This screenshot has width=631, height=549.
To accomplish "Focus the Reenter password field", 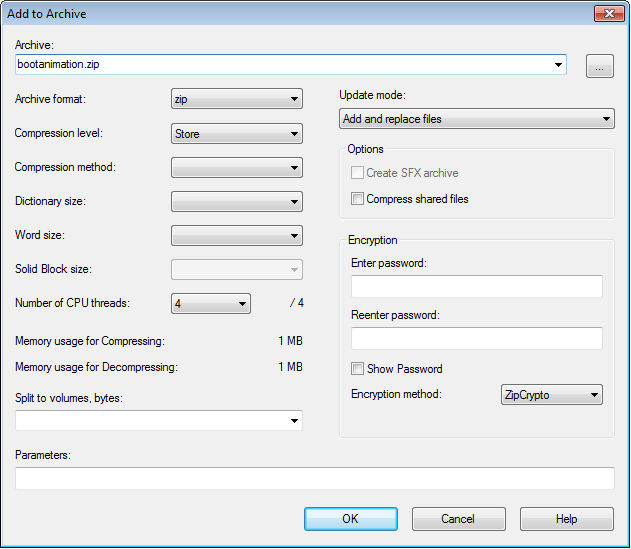I will click(476, 339).
